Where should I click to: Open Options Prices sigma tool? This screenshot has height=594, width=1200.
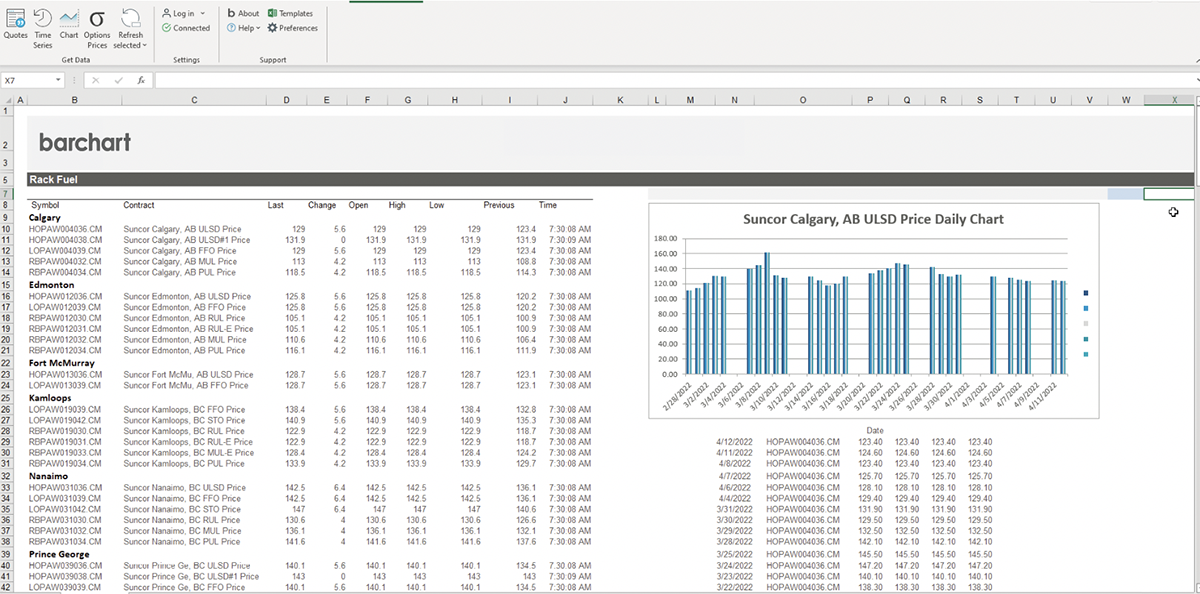97,27
